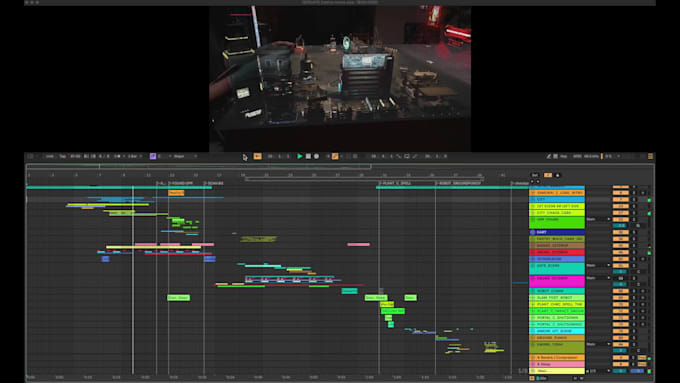The image size is (680, 383).
Task: Click the pencil icon beside the Key button
Action: [x=548, y=156]
